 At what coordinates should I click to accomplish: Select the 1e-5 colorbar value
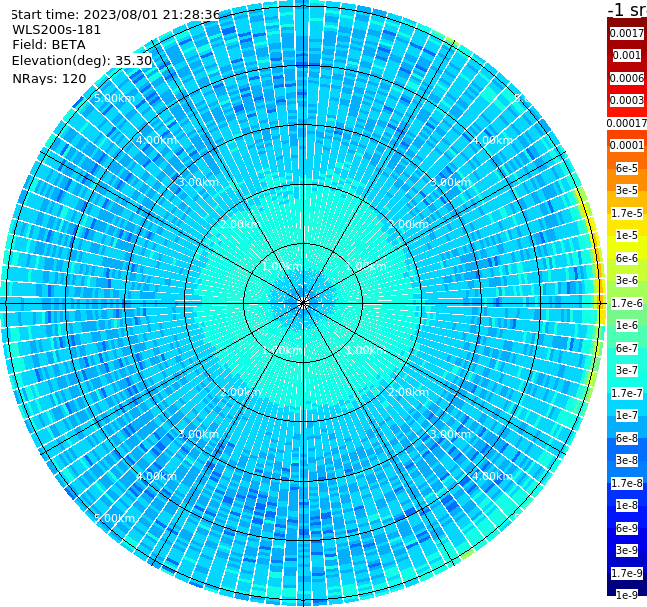[627, 235]
